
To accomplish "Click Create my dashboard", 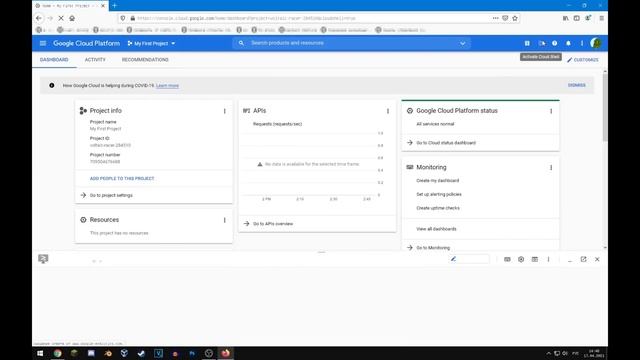I will click(x=438, y=180).
